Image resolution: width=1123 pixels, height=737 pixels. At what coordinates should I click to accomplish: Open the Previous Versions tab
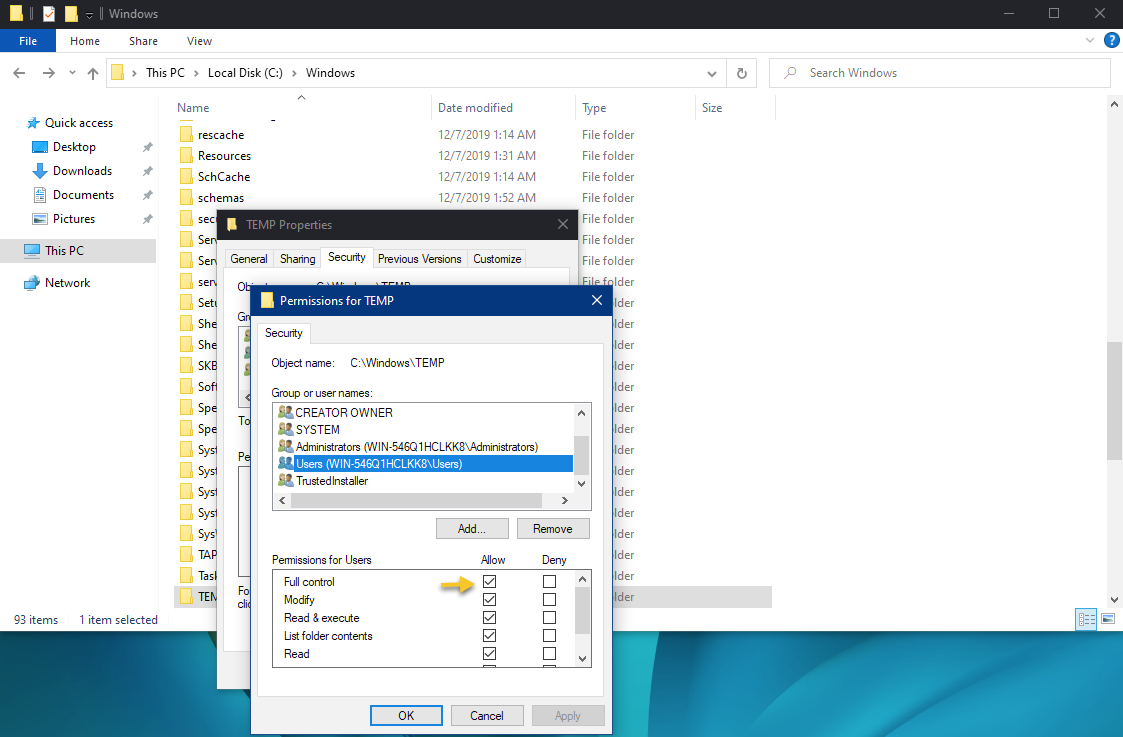point(420,259)
